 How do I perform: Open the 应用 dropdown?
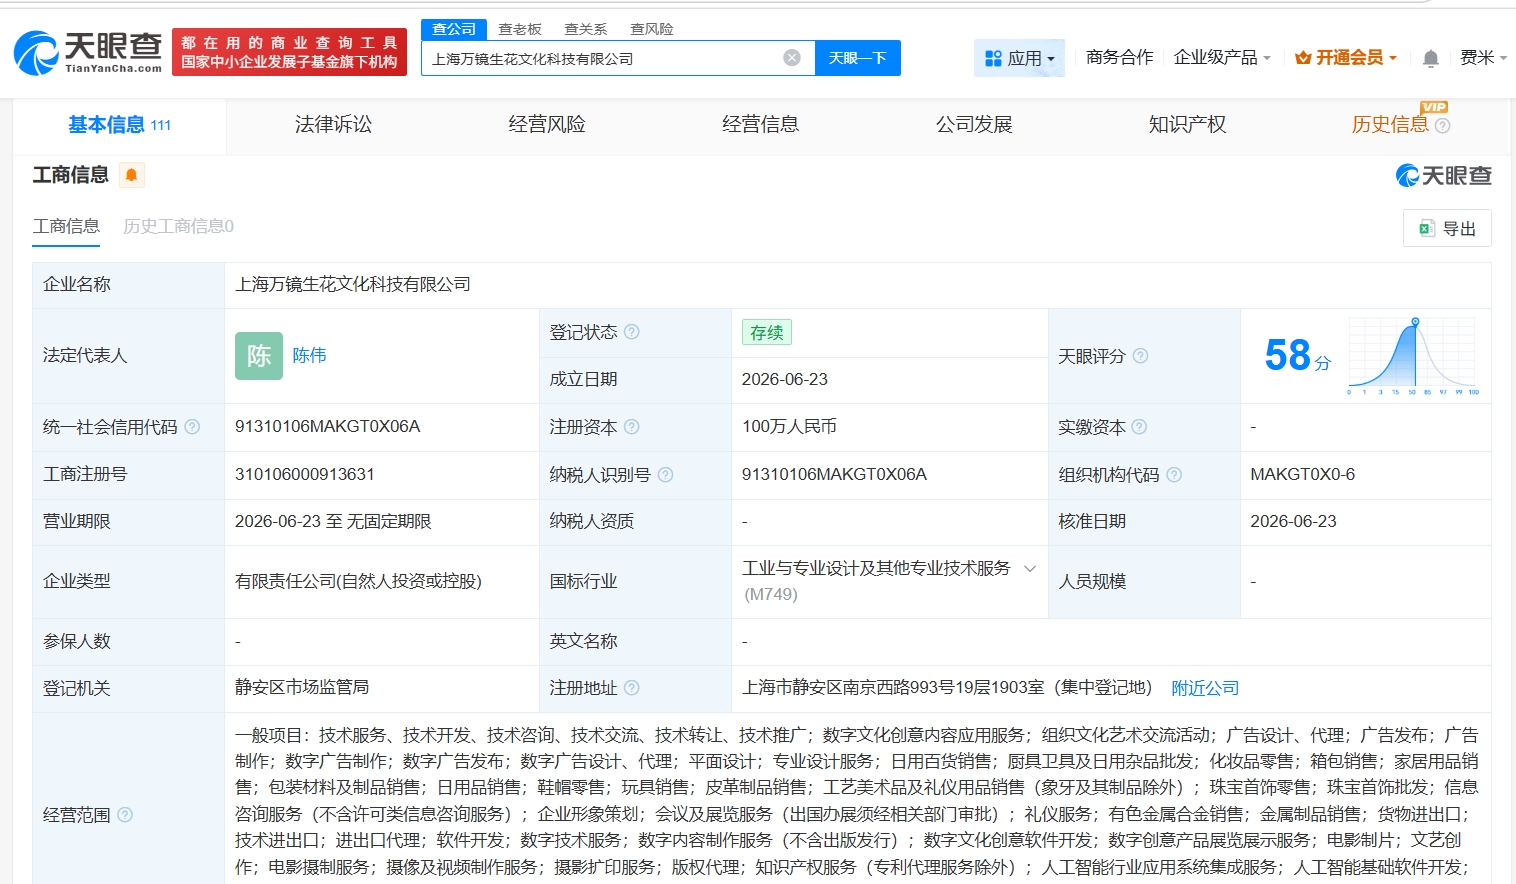1020,58
